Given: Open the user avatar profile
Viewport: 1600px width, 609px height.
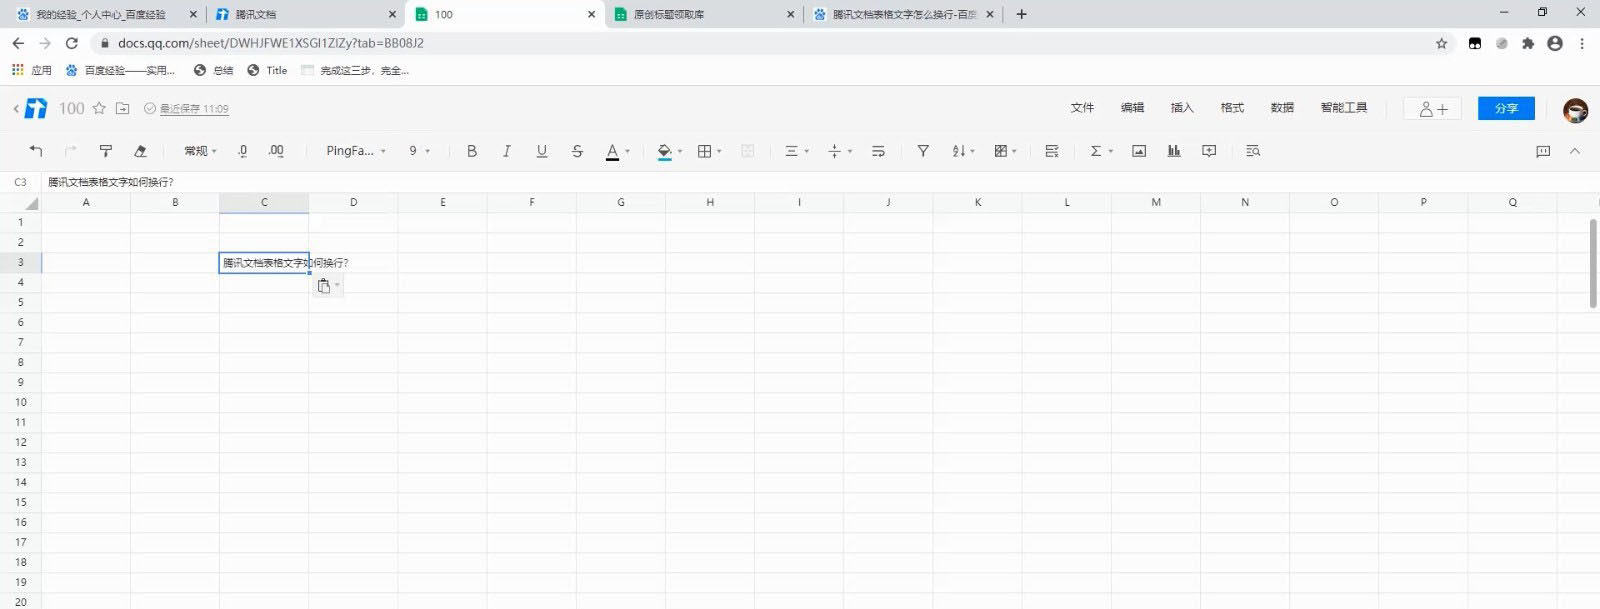Looking at the screenshot, I should 1575,110.
